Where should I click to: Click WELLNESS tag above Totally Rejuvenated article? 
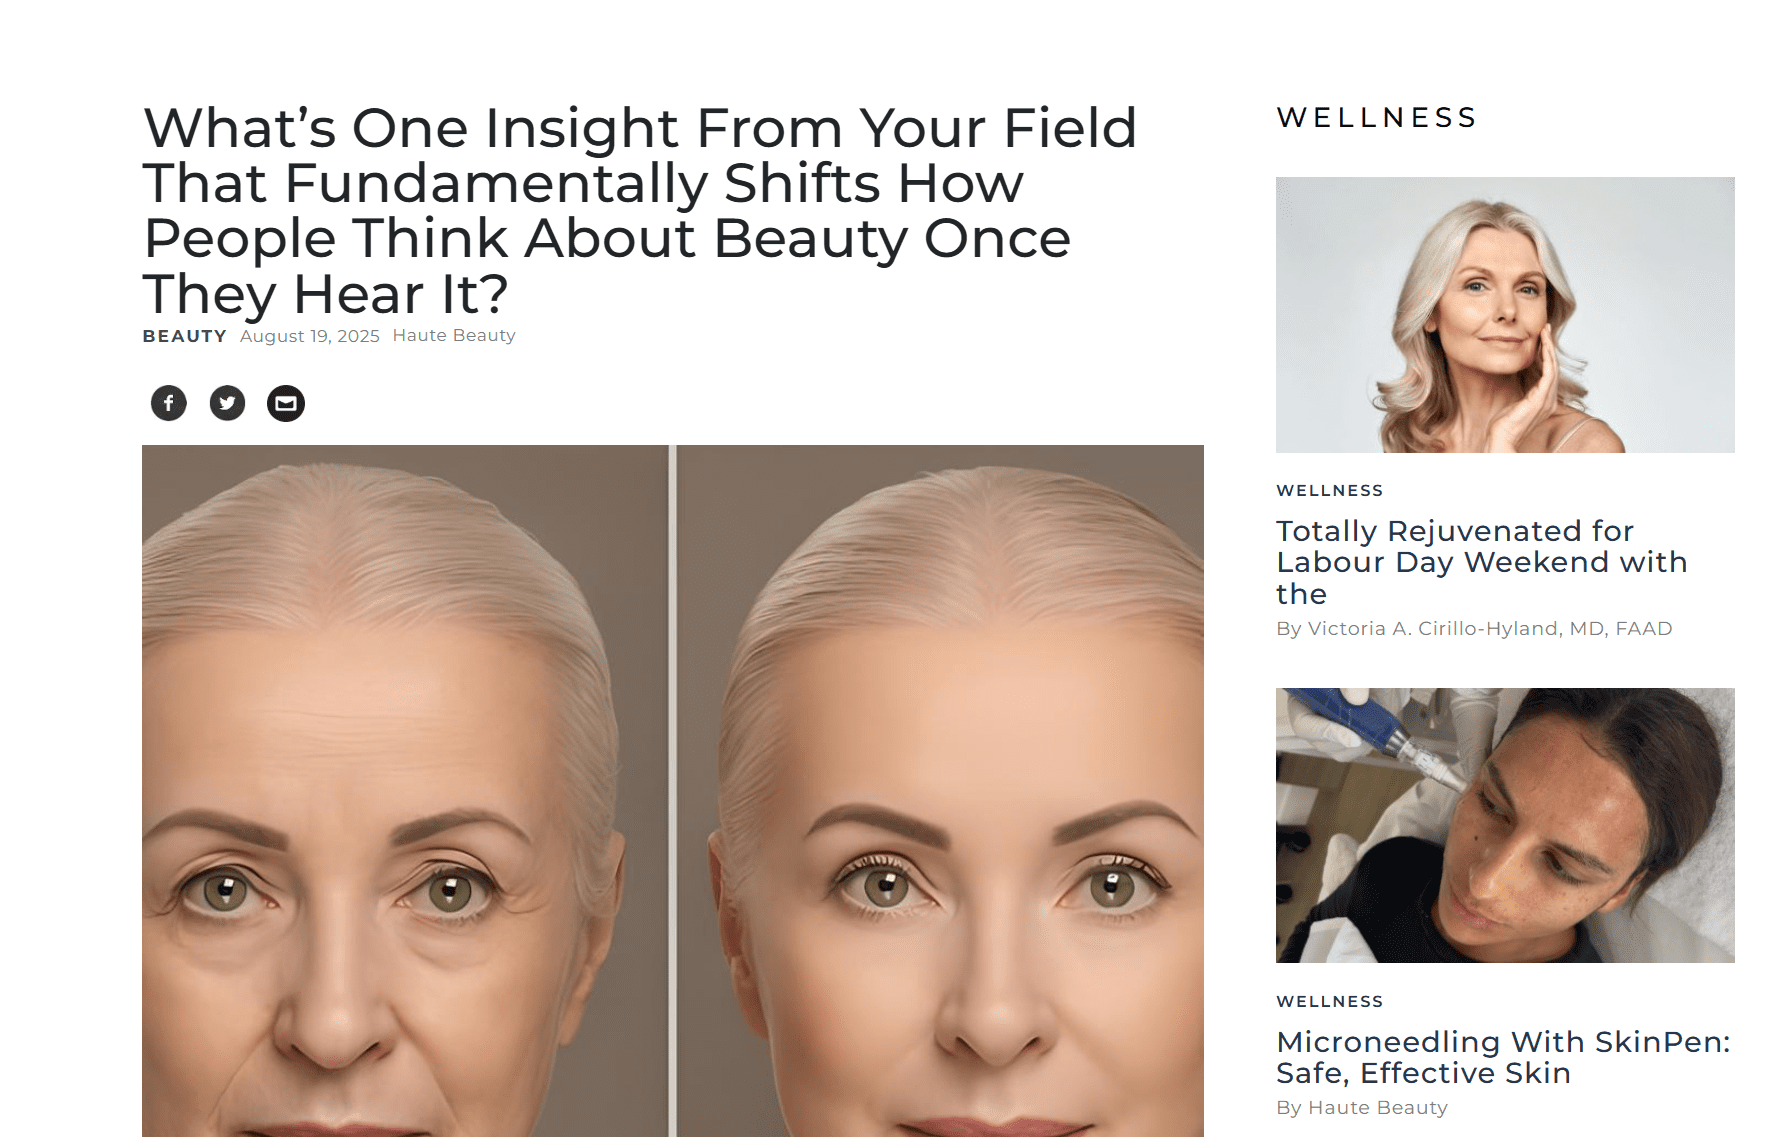coord(1330,490)
